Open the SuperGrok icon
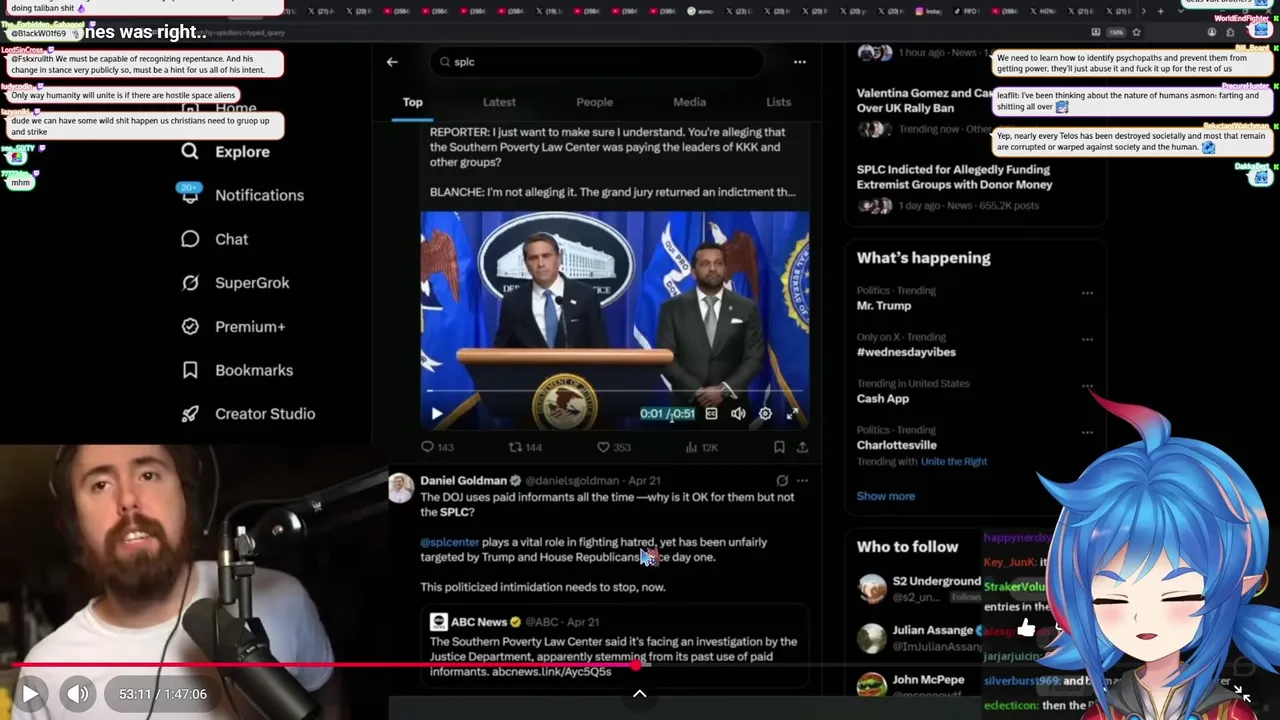This screenshot has height=720, width=1280. 190,283
